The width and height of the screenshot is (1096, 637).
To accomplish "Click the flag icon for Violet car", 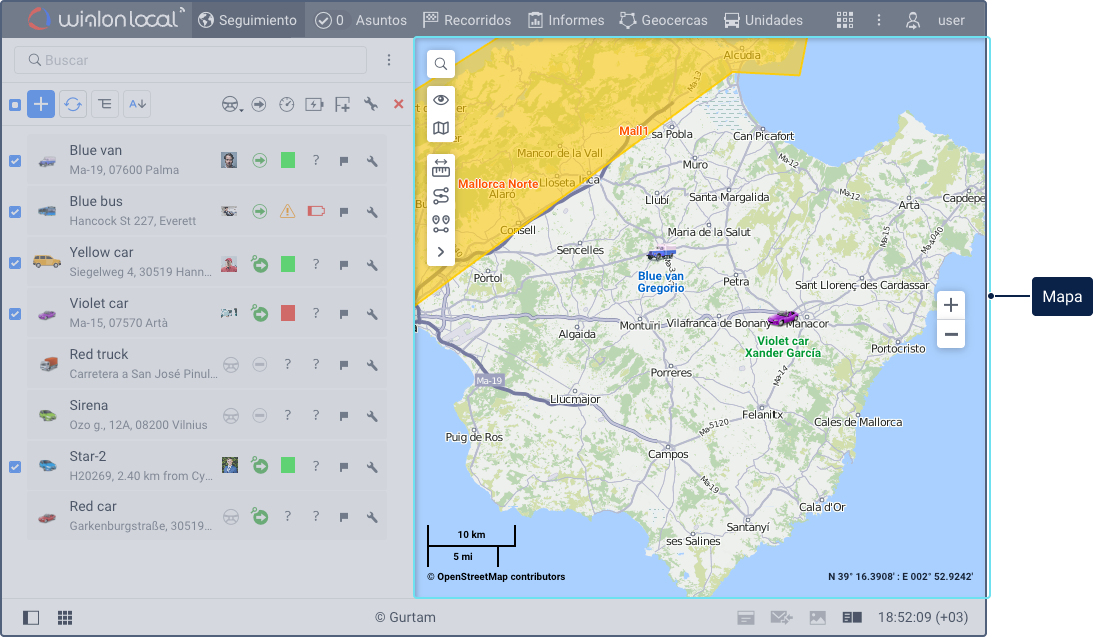I will tap(343, 314).
